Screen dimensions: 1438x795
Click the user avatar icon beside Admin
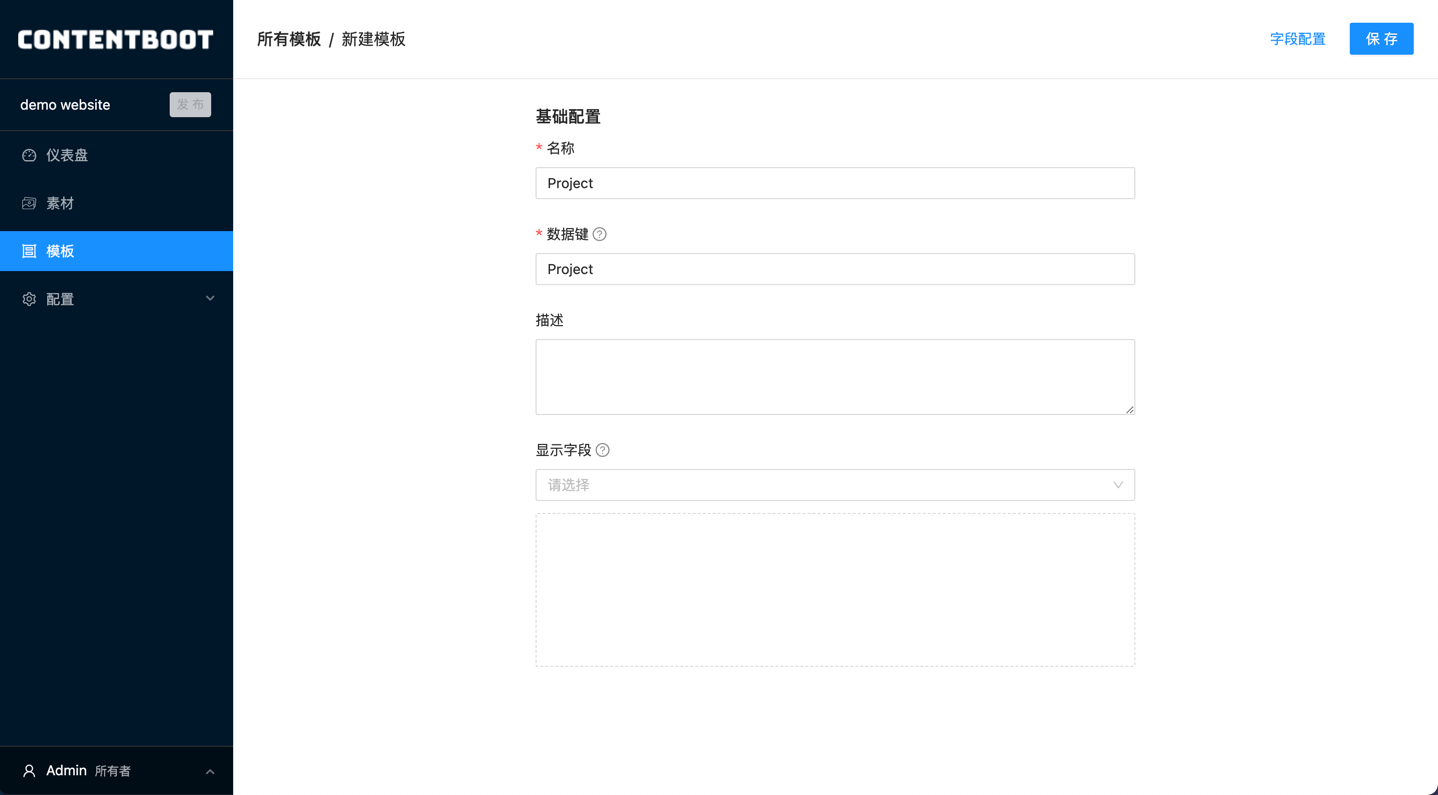click(x=29, y=771)
